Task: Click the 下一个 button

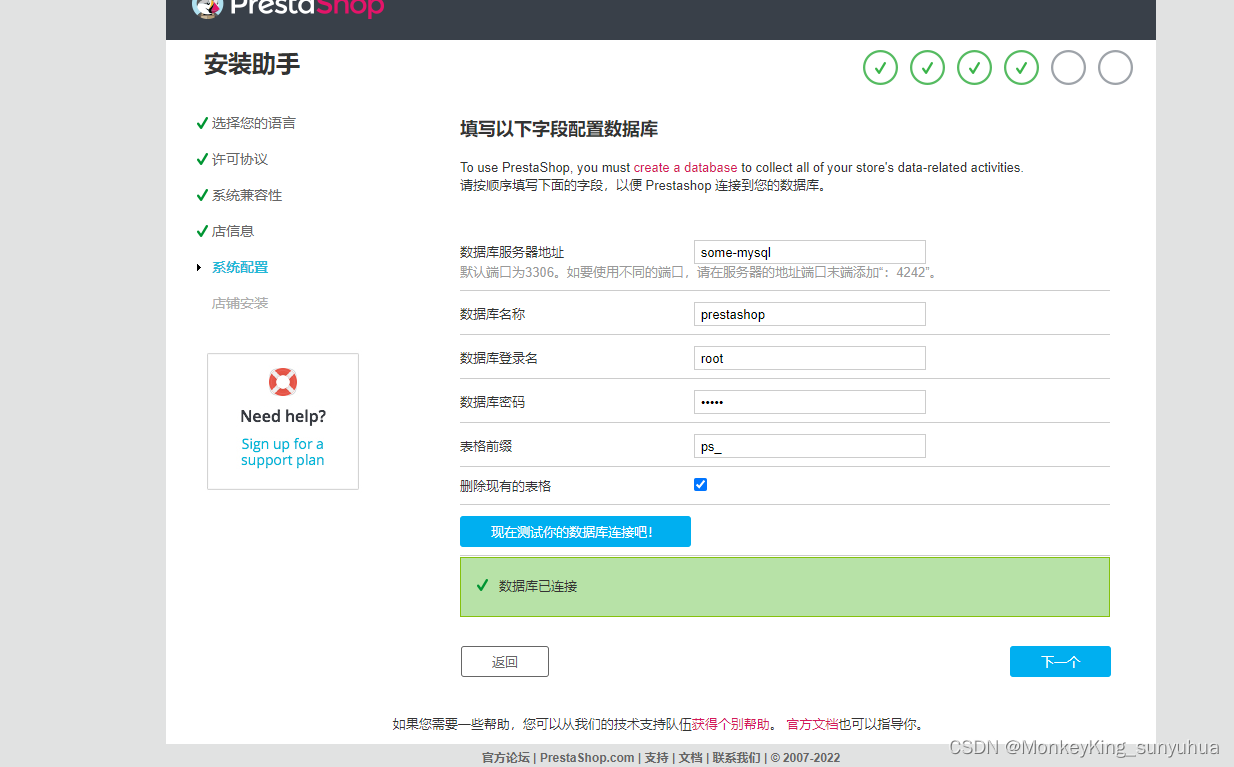Action: 1060,662
